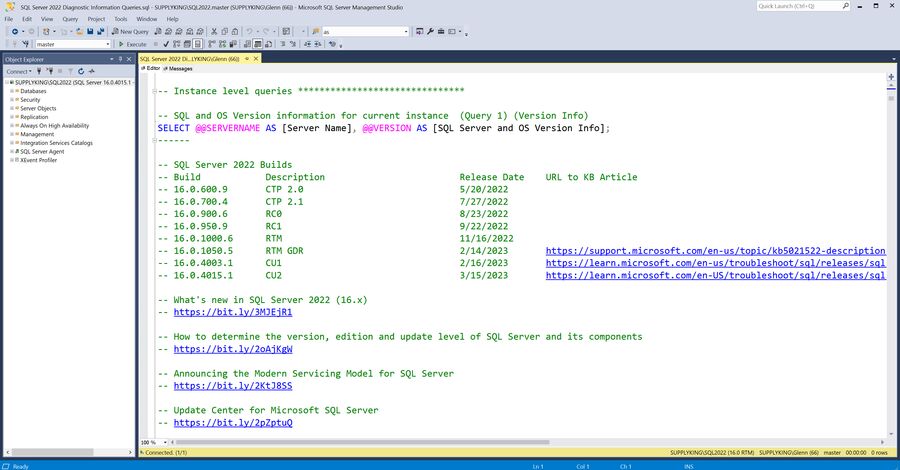Expand the Databases node

tap(11, 91)
